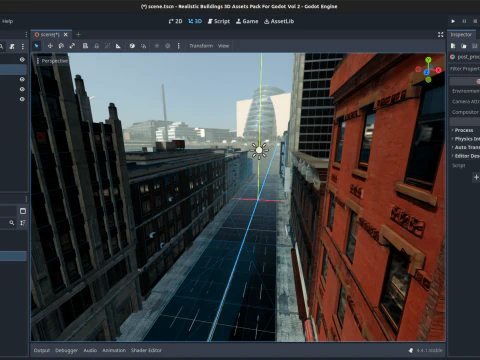
Task: Toggle Use Local Space cube icon
Action: 132,46
